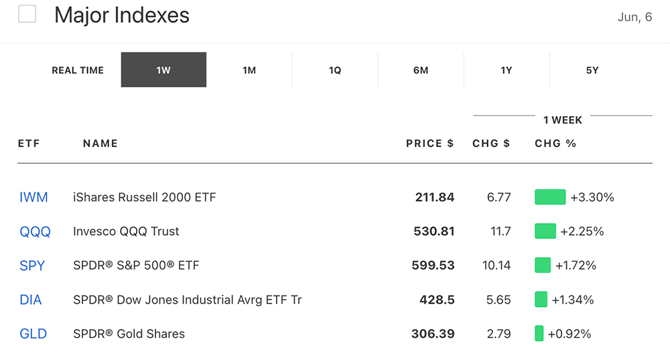Click QQQ green change bar

tap(545, 231)
